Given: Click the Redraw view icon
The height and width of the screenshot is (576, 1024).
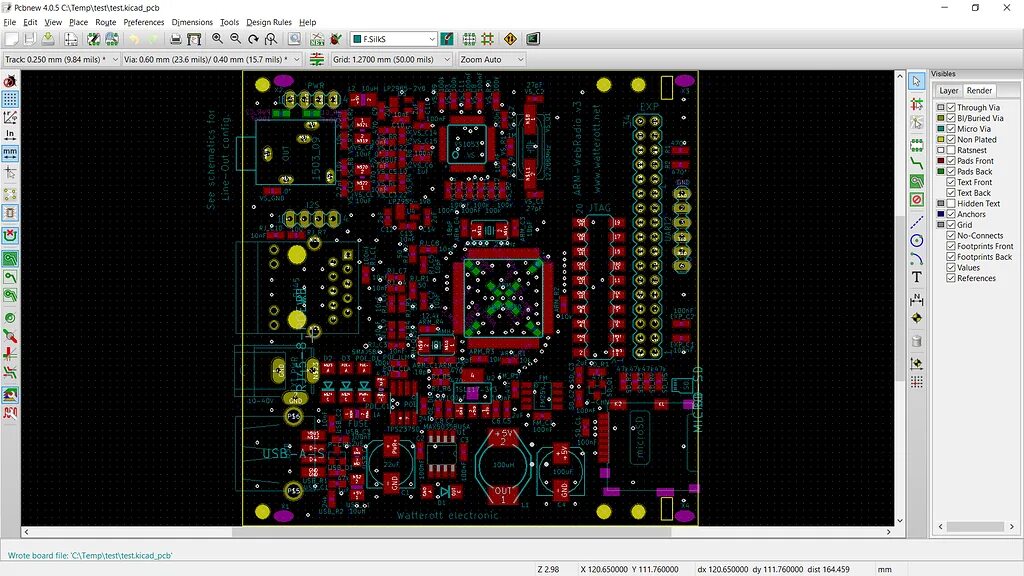Looking at the screenshot, I should pos(253,39).
